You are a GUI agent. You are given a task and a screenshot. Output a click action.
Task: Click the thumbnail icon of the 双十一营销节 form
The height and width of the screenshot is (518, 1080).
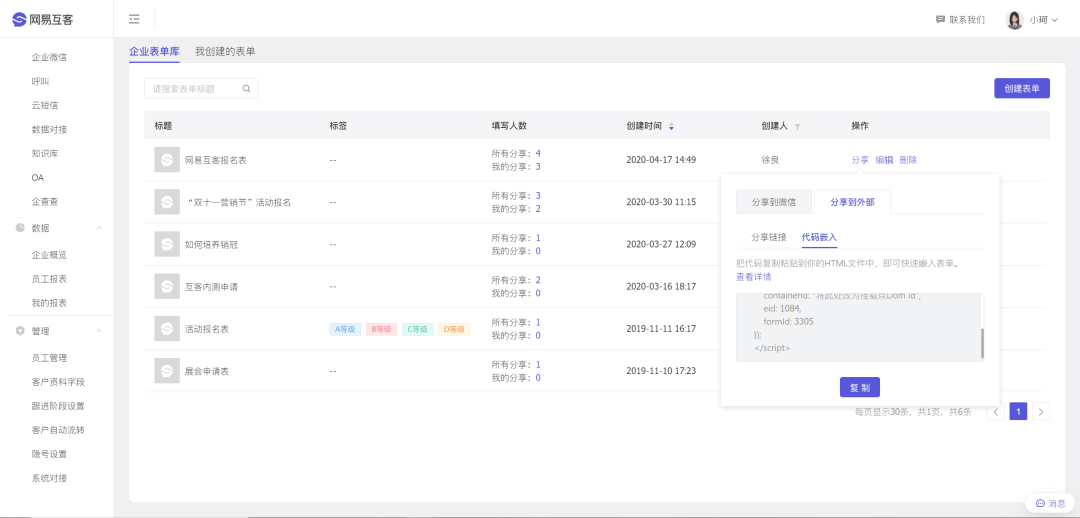166,203
